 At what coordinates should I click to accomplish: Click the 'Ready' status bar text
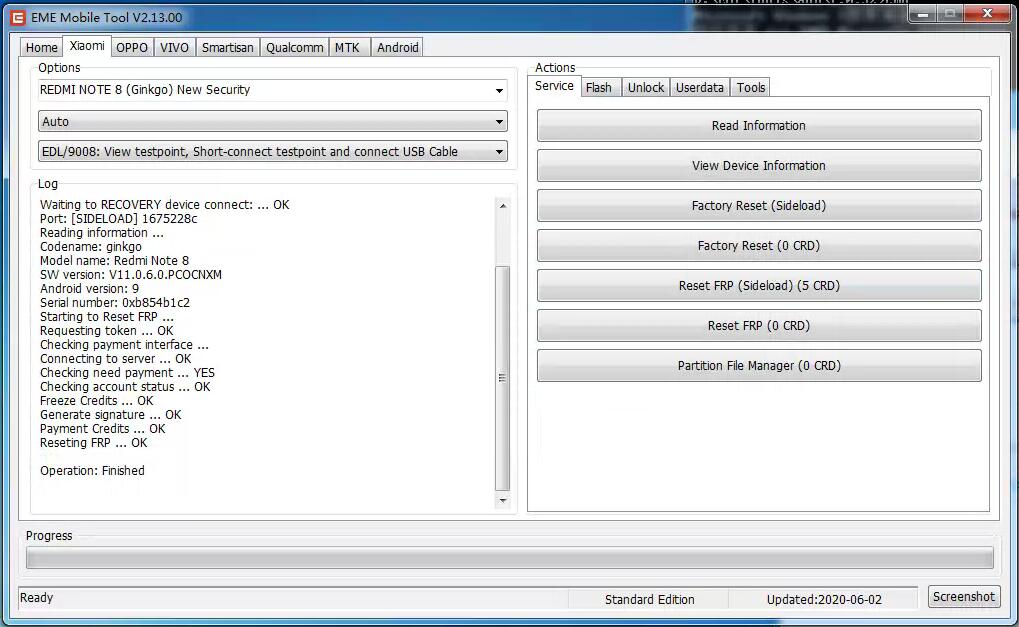coord(36,598)
